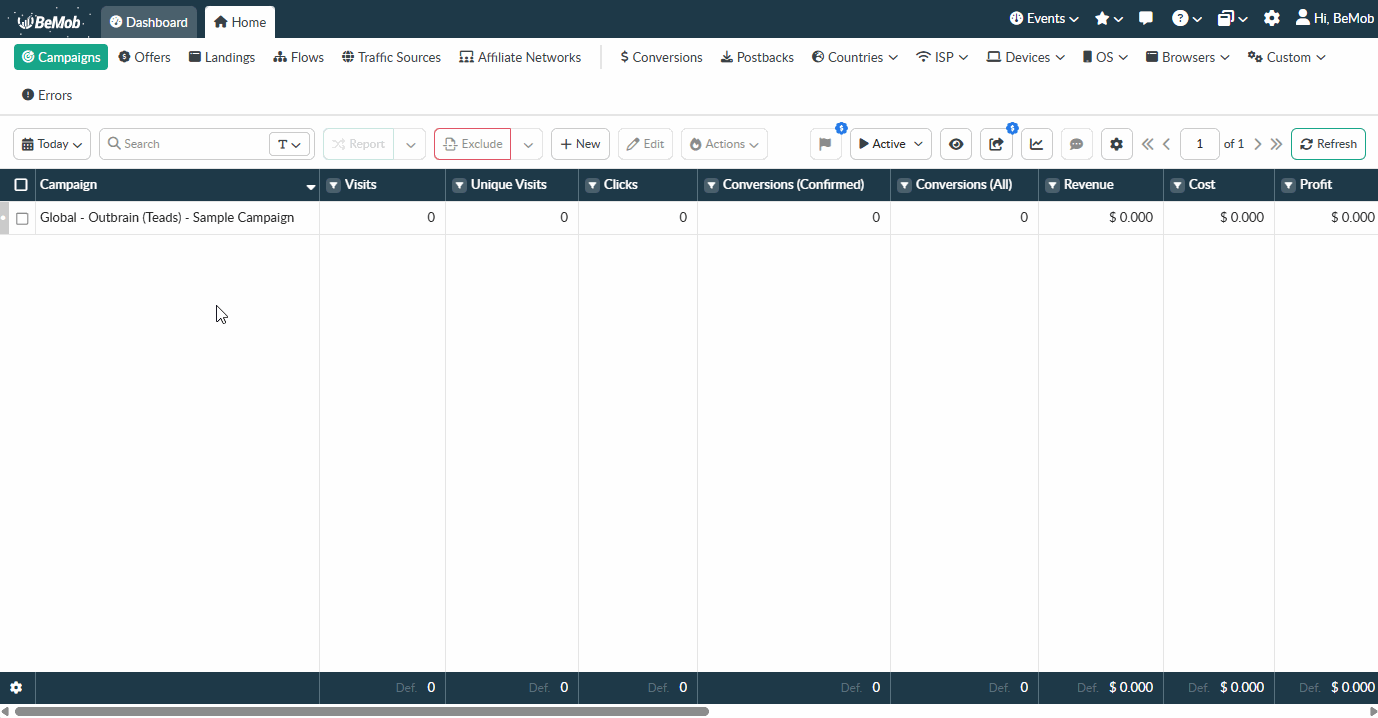Open the chart view icon
Screen dimensions: 1378x718
(1037, 144)
